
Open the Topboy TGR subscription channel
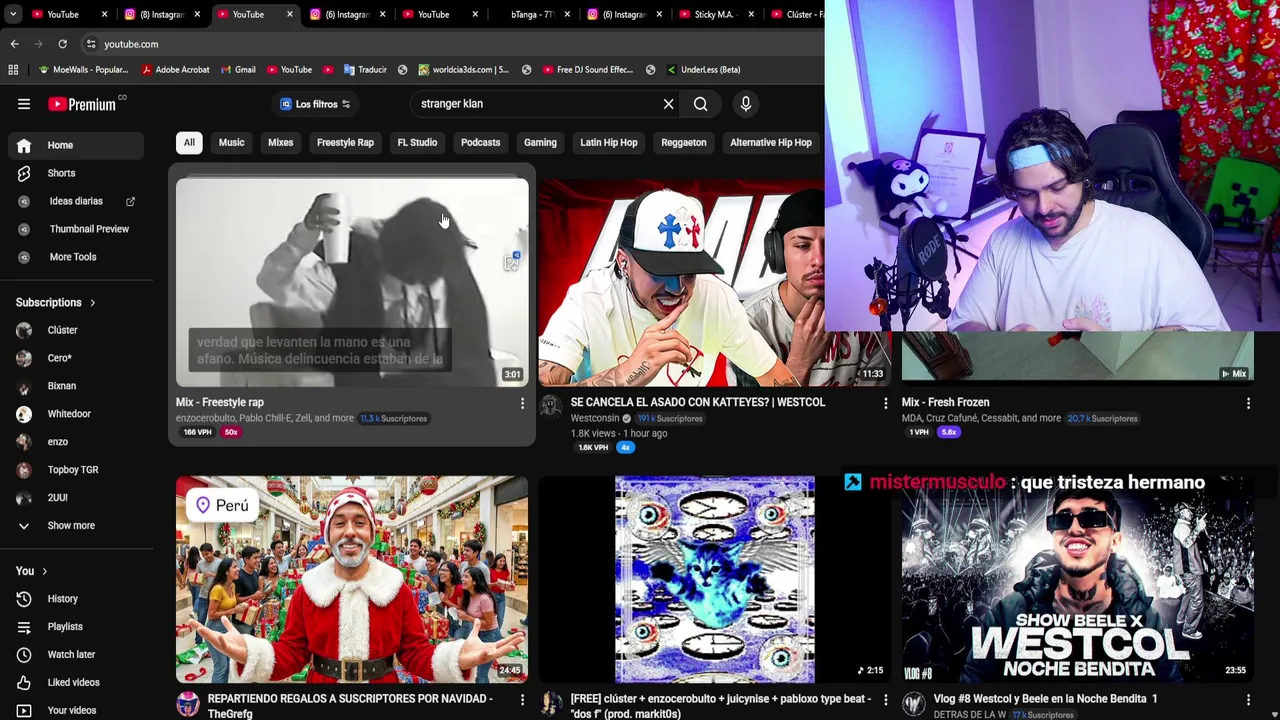point(76,470)
